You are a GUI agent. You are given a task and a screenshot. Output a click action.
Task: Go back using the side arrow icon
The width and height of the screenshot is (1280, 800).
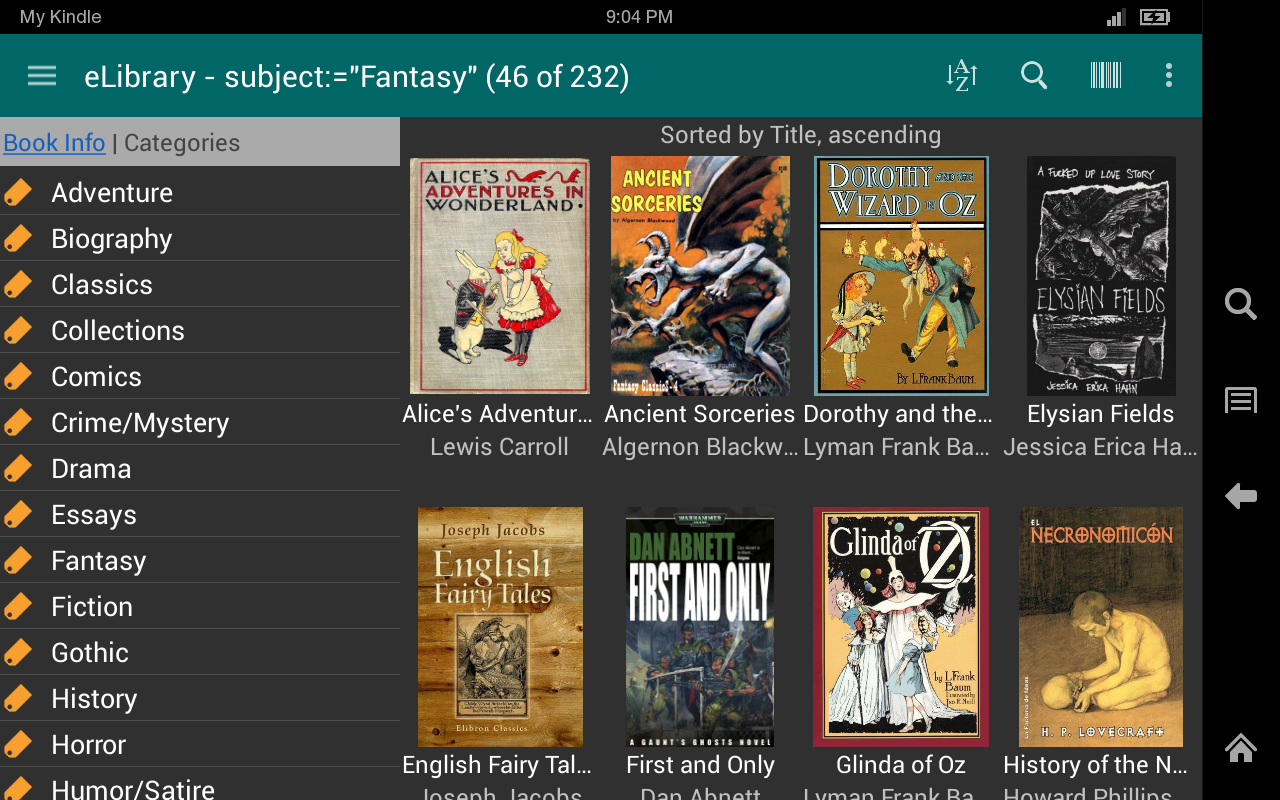[x=1240, y=495]
